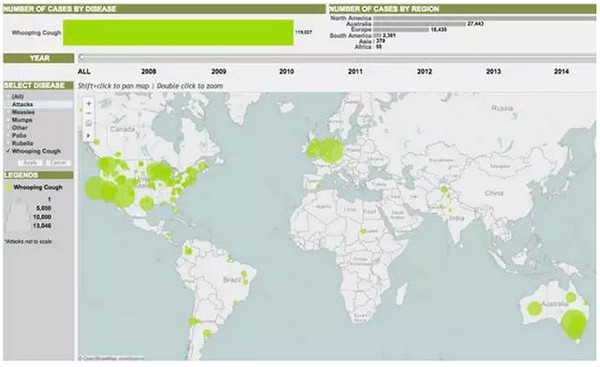
Task: Click the 10,000 legend size value
Action: tap(42, 217)
